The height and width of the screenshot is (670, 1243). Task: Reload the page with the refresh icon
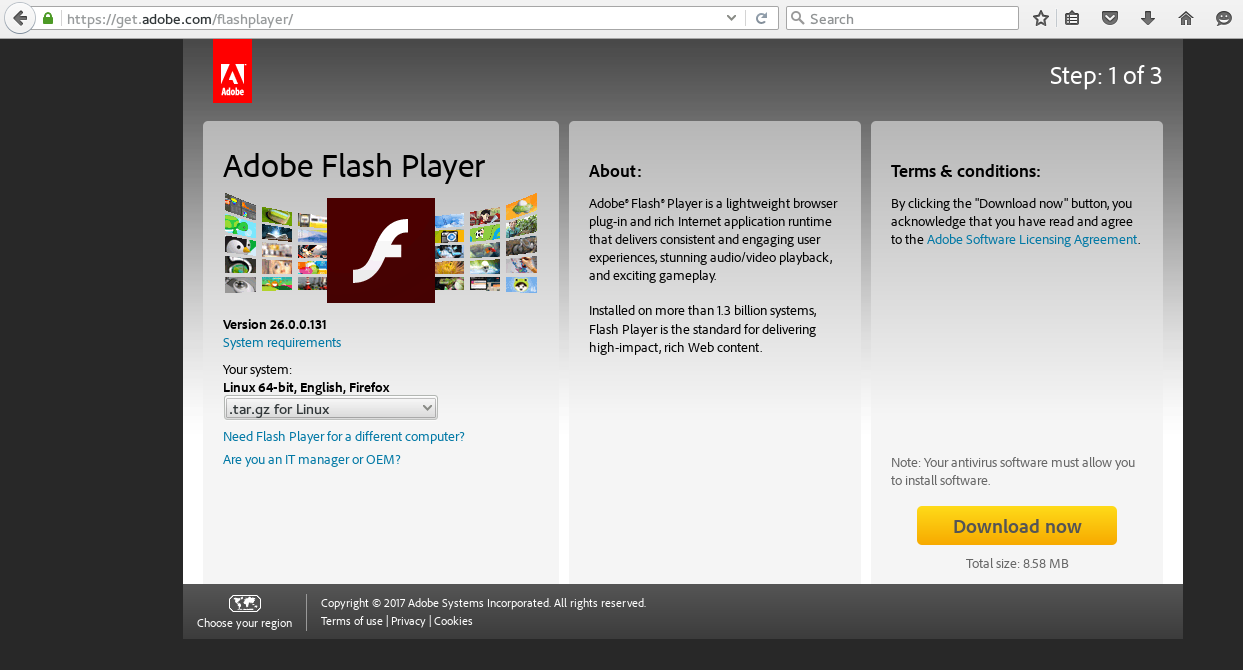tap(762, 18)
